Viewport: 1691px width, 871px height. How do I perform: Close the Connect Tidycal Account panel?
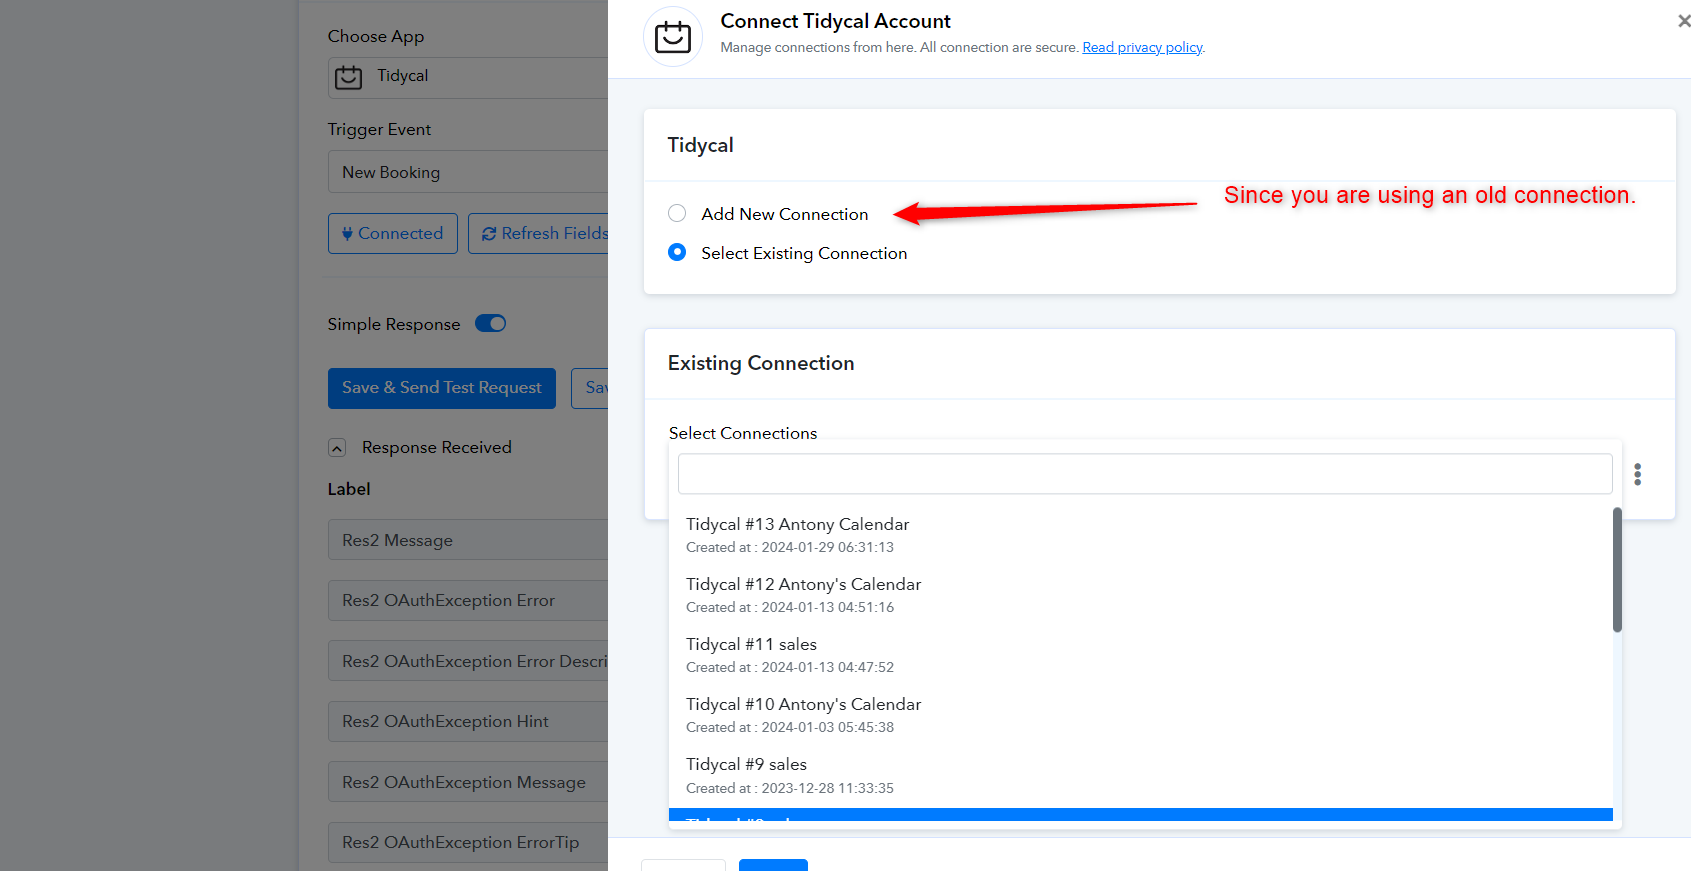pyautogui.click(x=1684, y=21)
